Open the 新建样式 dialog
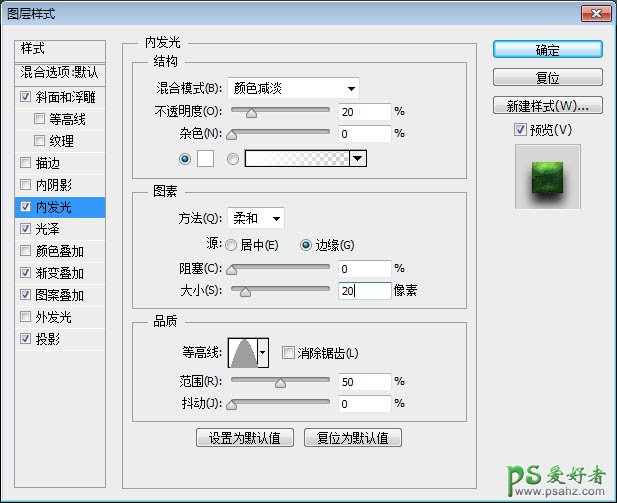 547,105
